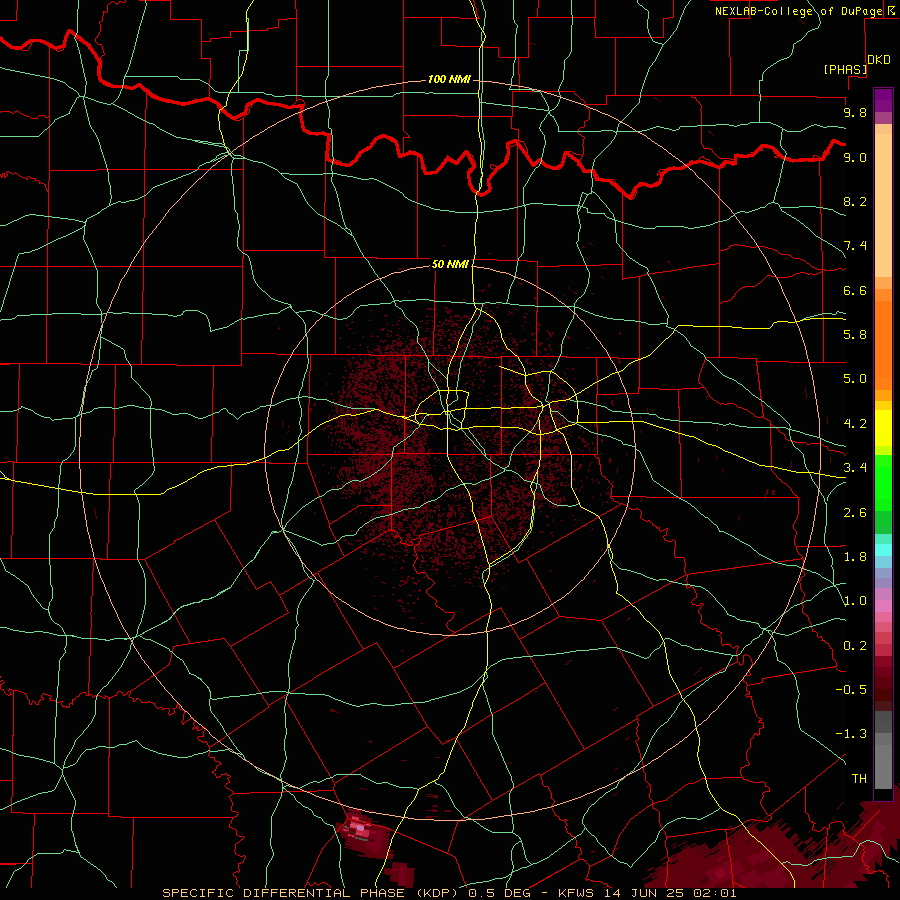This screenshot has height=900, width=900.
Task: Click the 7.4 scale value
Action: pos(855,246)
